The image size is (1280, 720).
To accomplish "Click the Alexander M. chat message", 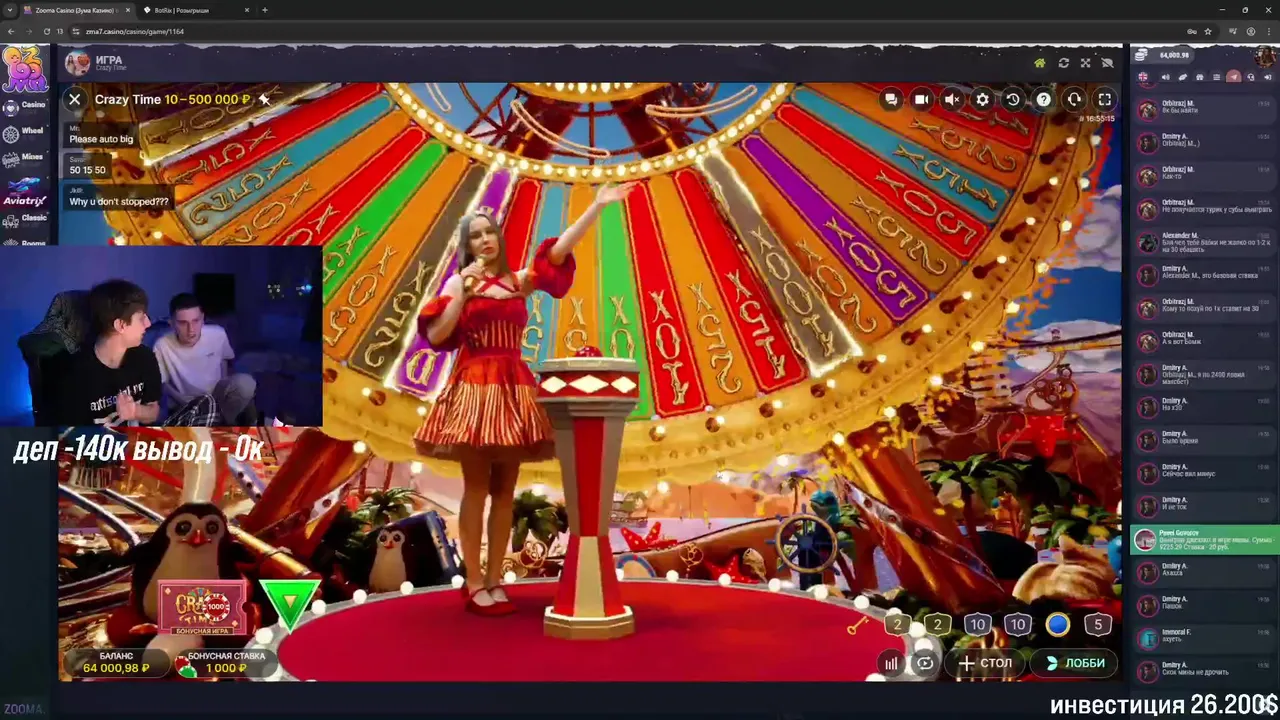I will 1205,241.
